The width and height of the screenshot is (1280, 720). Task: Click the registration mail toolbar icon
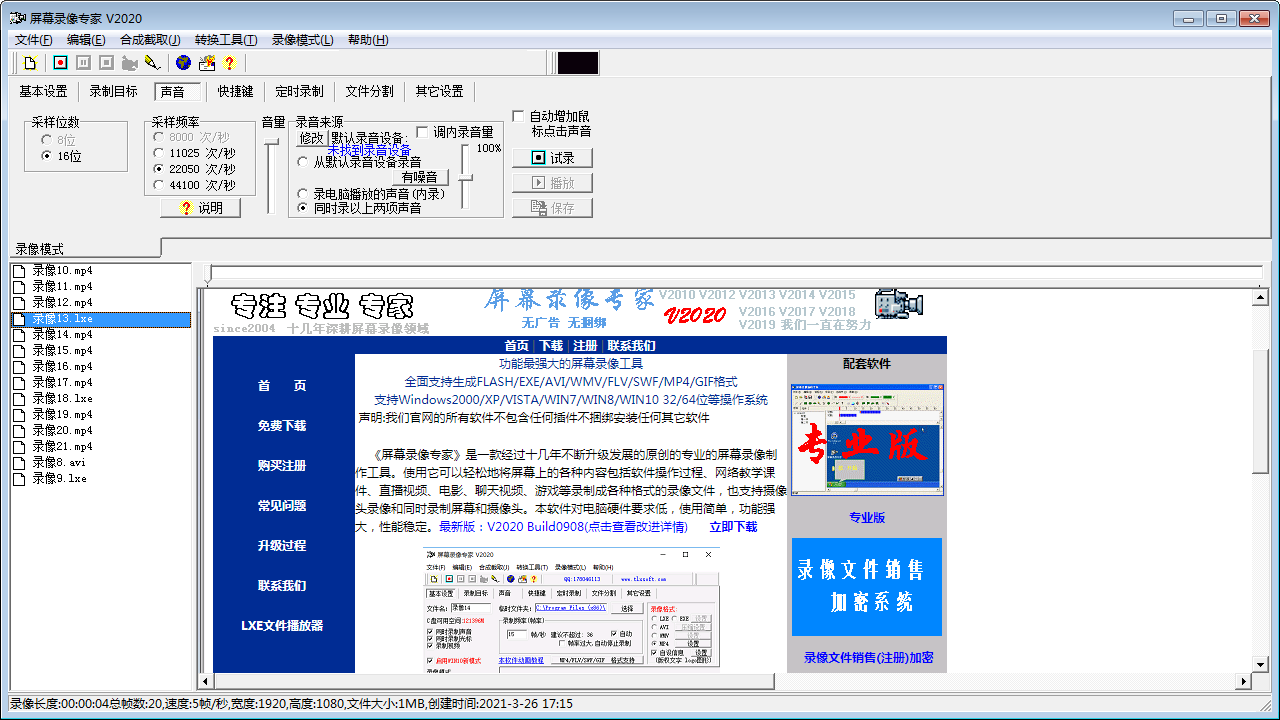pos(208,62)
